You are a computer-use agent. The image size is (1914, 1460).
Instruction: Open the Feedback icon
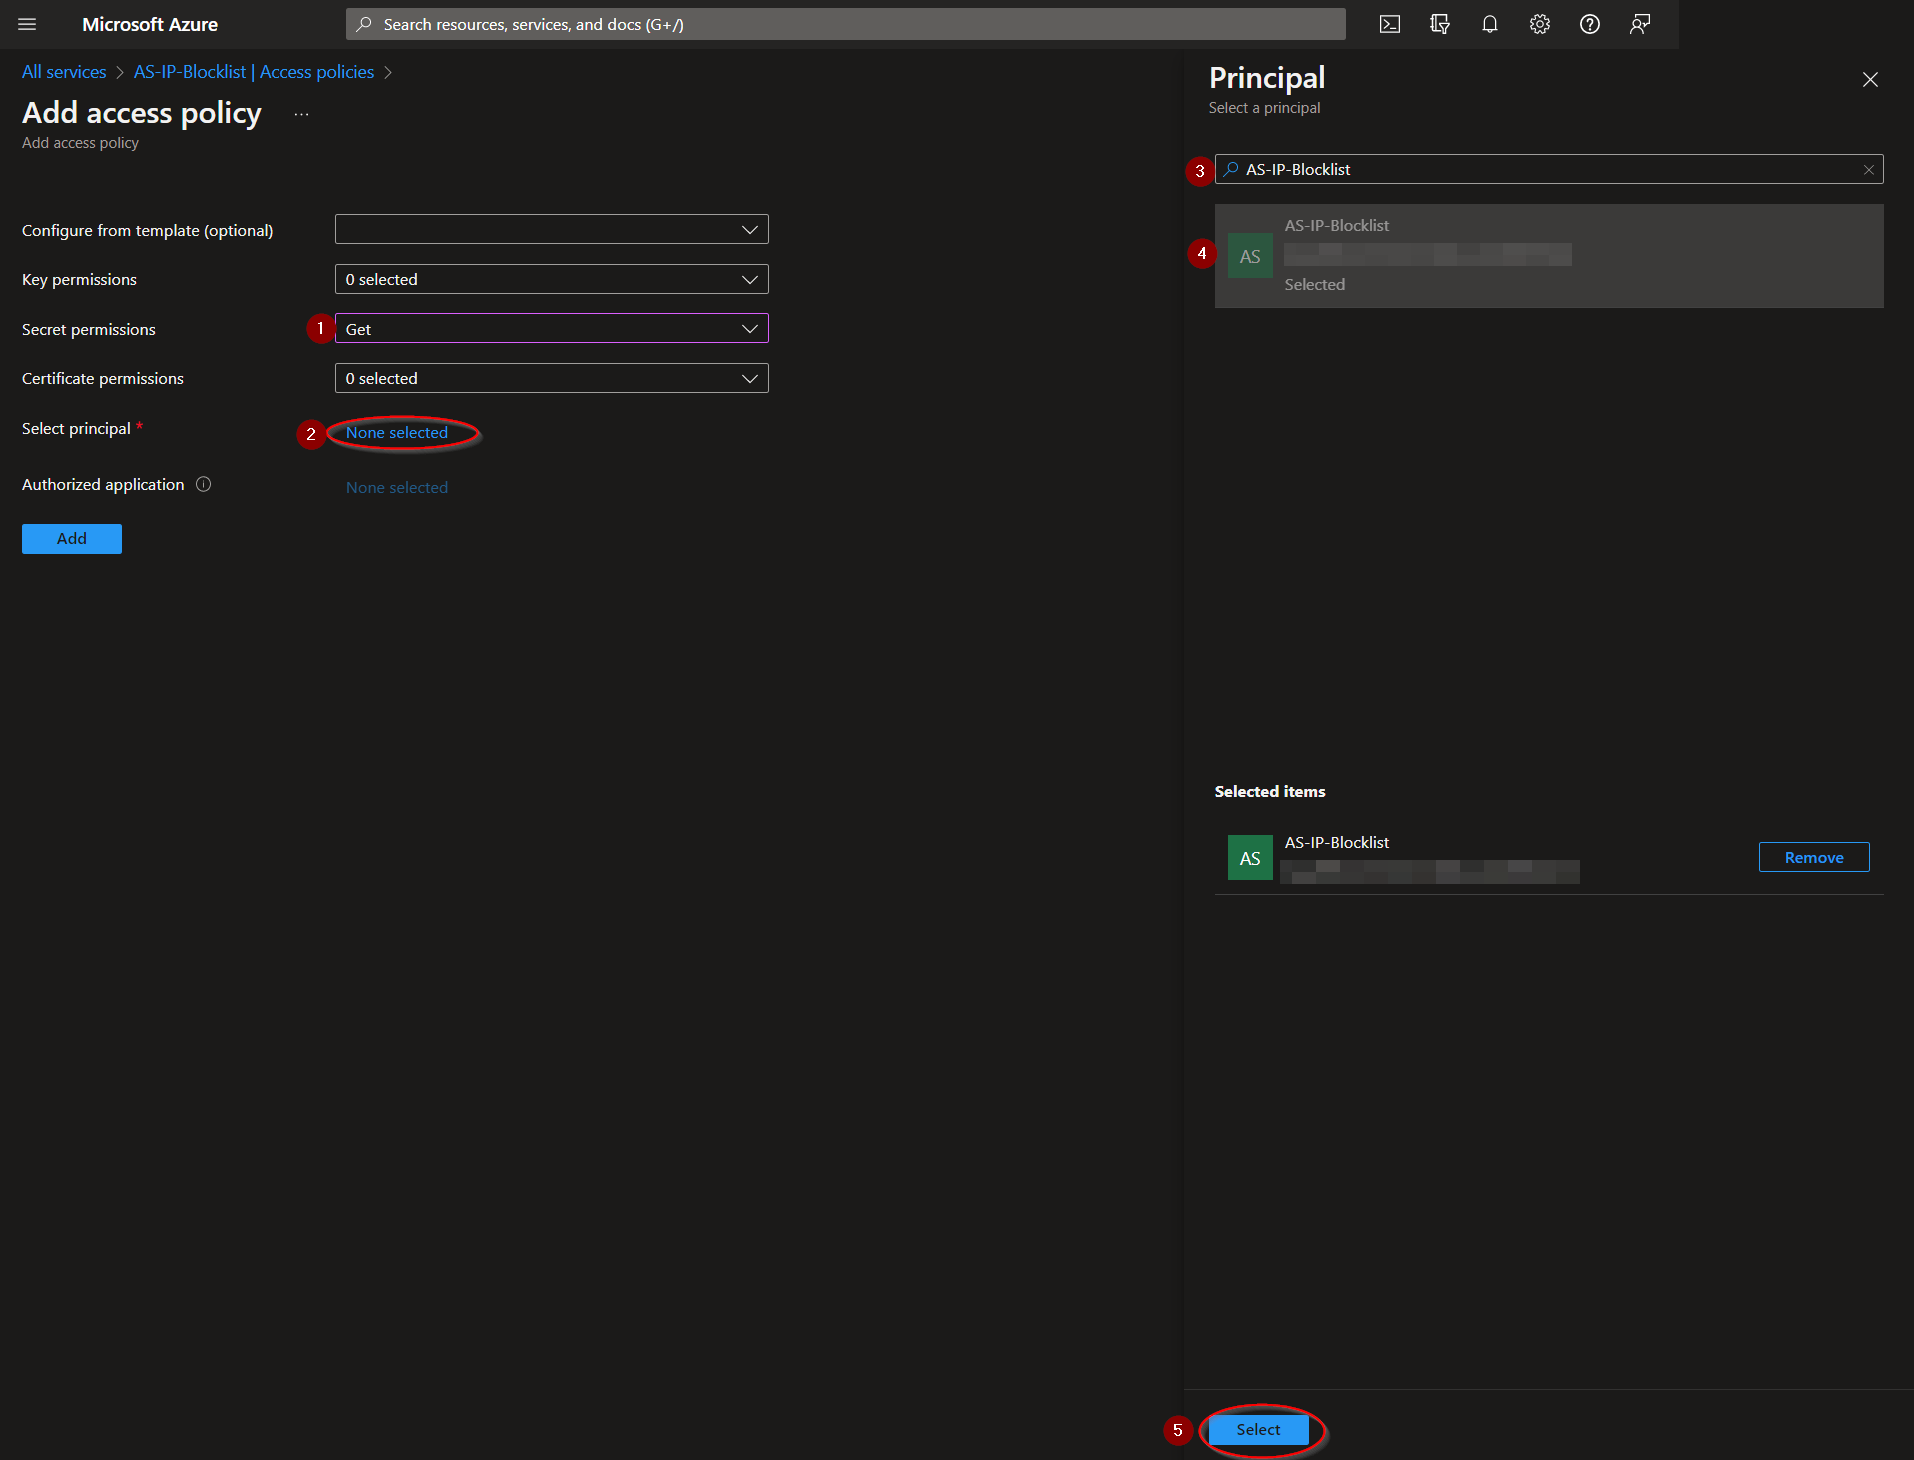coord(1640,24)
